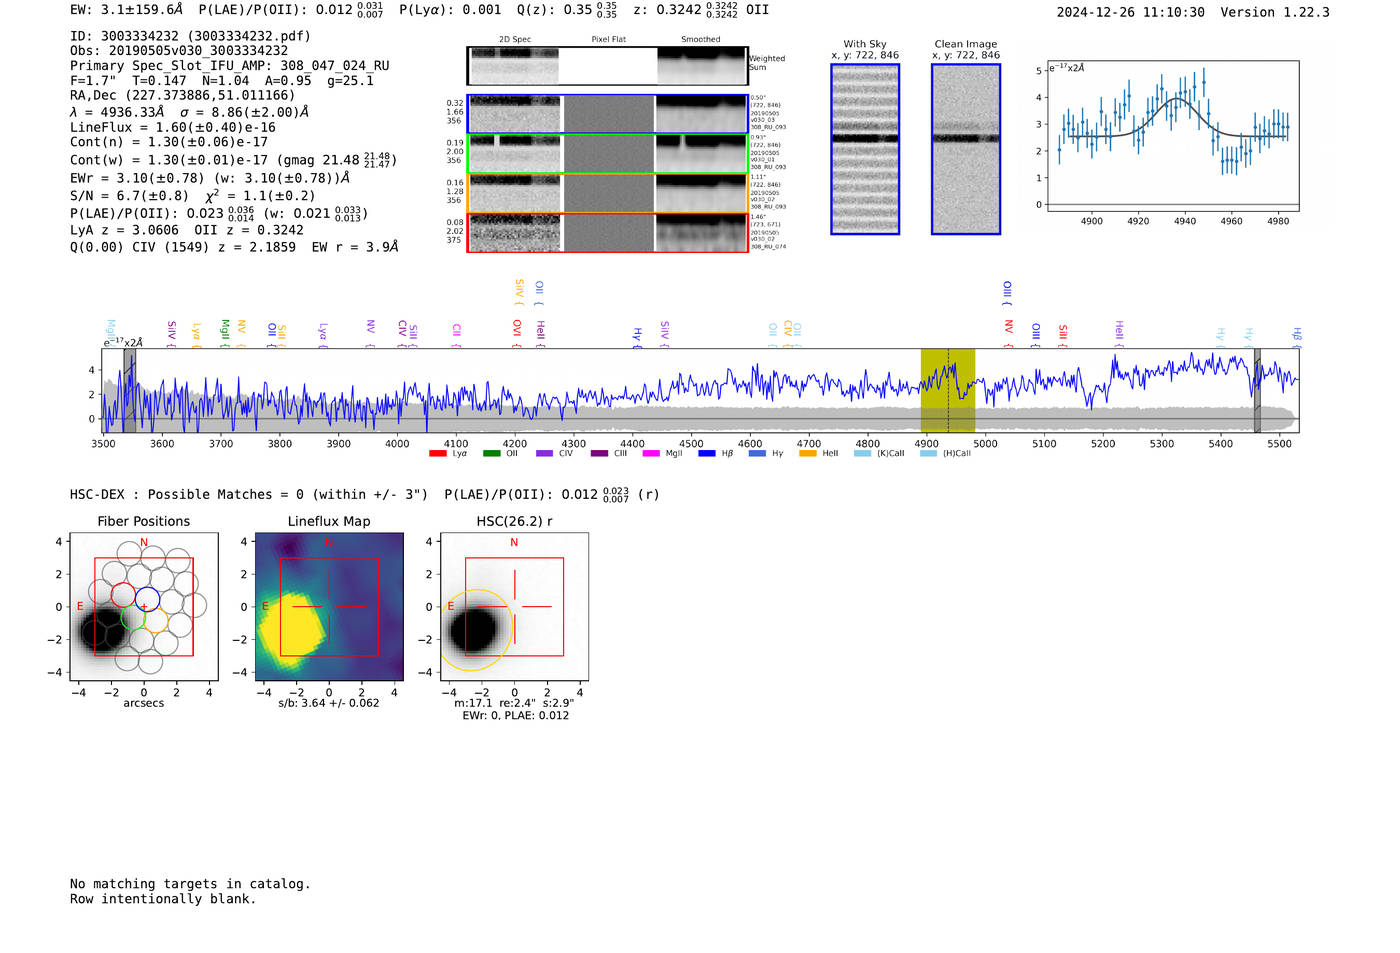Screen dimensions: 1400x953
Task: Click the '308_RU_074' fiber label
Action: (769, 247)
